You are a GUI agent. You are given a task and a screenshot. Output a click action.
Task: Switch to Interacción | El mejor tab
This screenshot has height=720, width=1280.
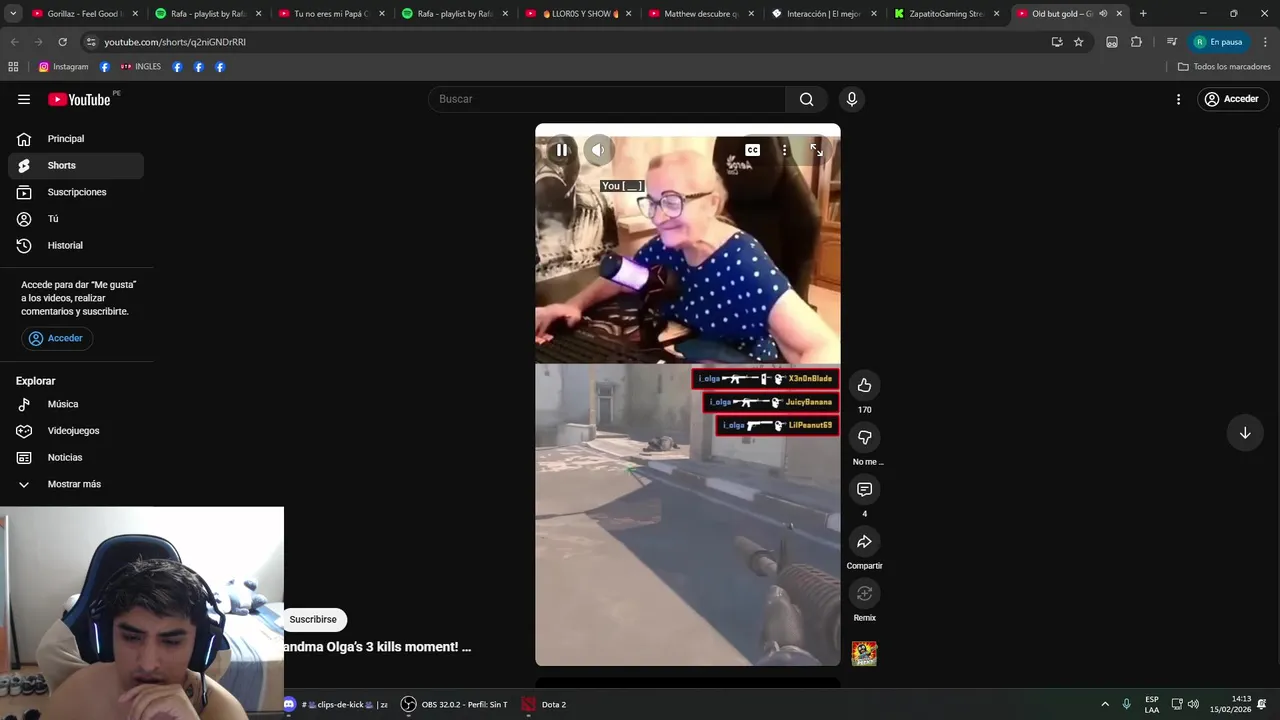pos(824,14)
